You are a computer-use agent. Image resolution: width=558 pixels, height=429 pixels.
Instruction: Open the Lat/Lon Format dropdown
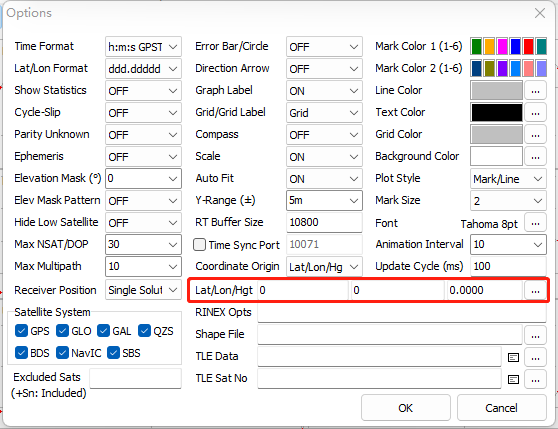[143, 69]
